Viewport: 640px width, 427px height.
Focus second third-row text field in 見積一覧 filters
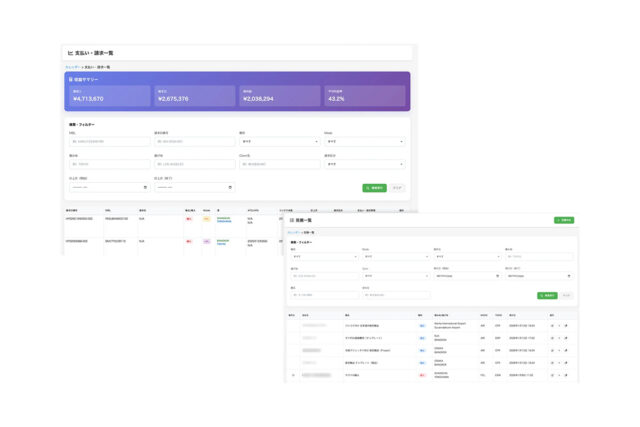tap(396, 295)
